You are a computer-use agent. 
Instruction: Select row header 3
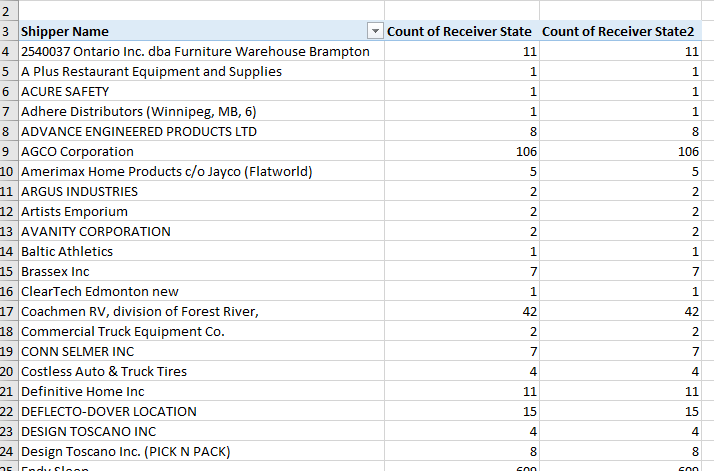tap(9, 31)
